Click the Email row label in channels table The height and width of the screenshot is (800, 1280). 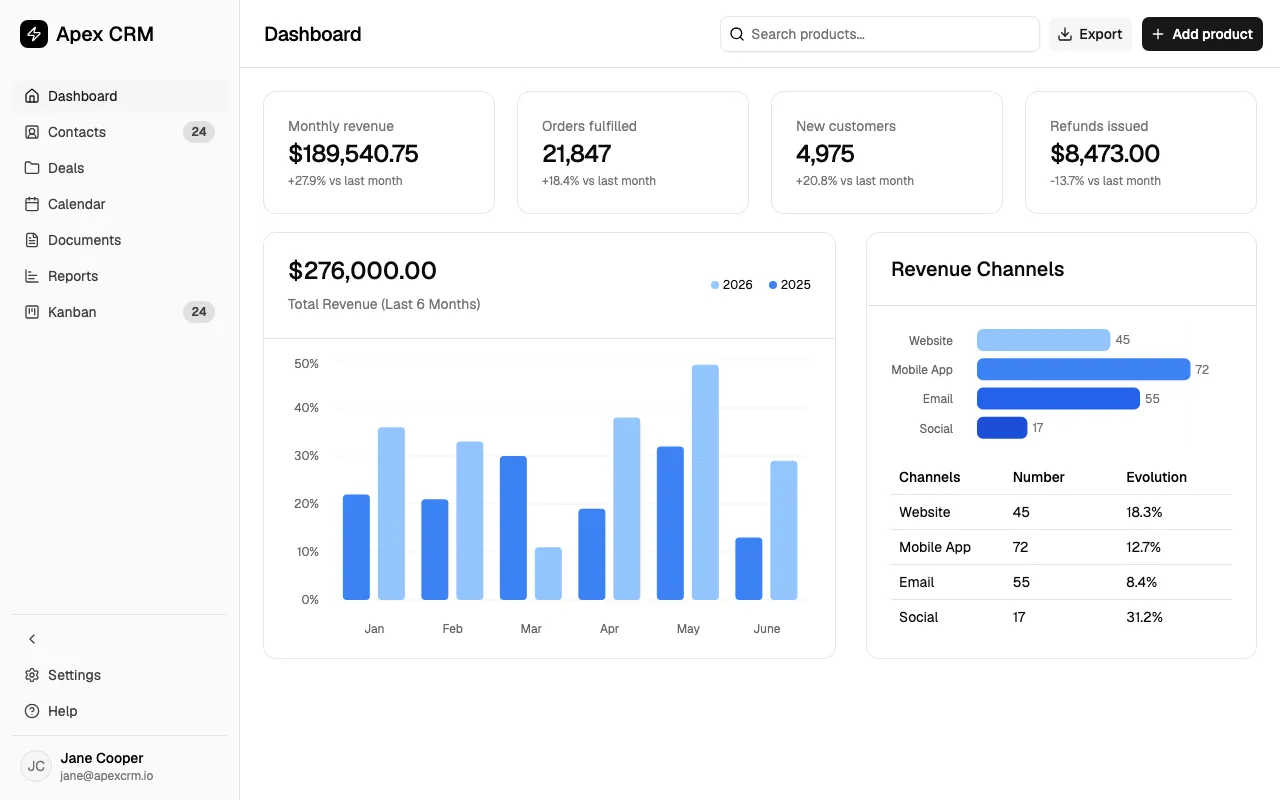tap(916, 582)
